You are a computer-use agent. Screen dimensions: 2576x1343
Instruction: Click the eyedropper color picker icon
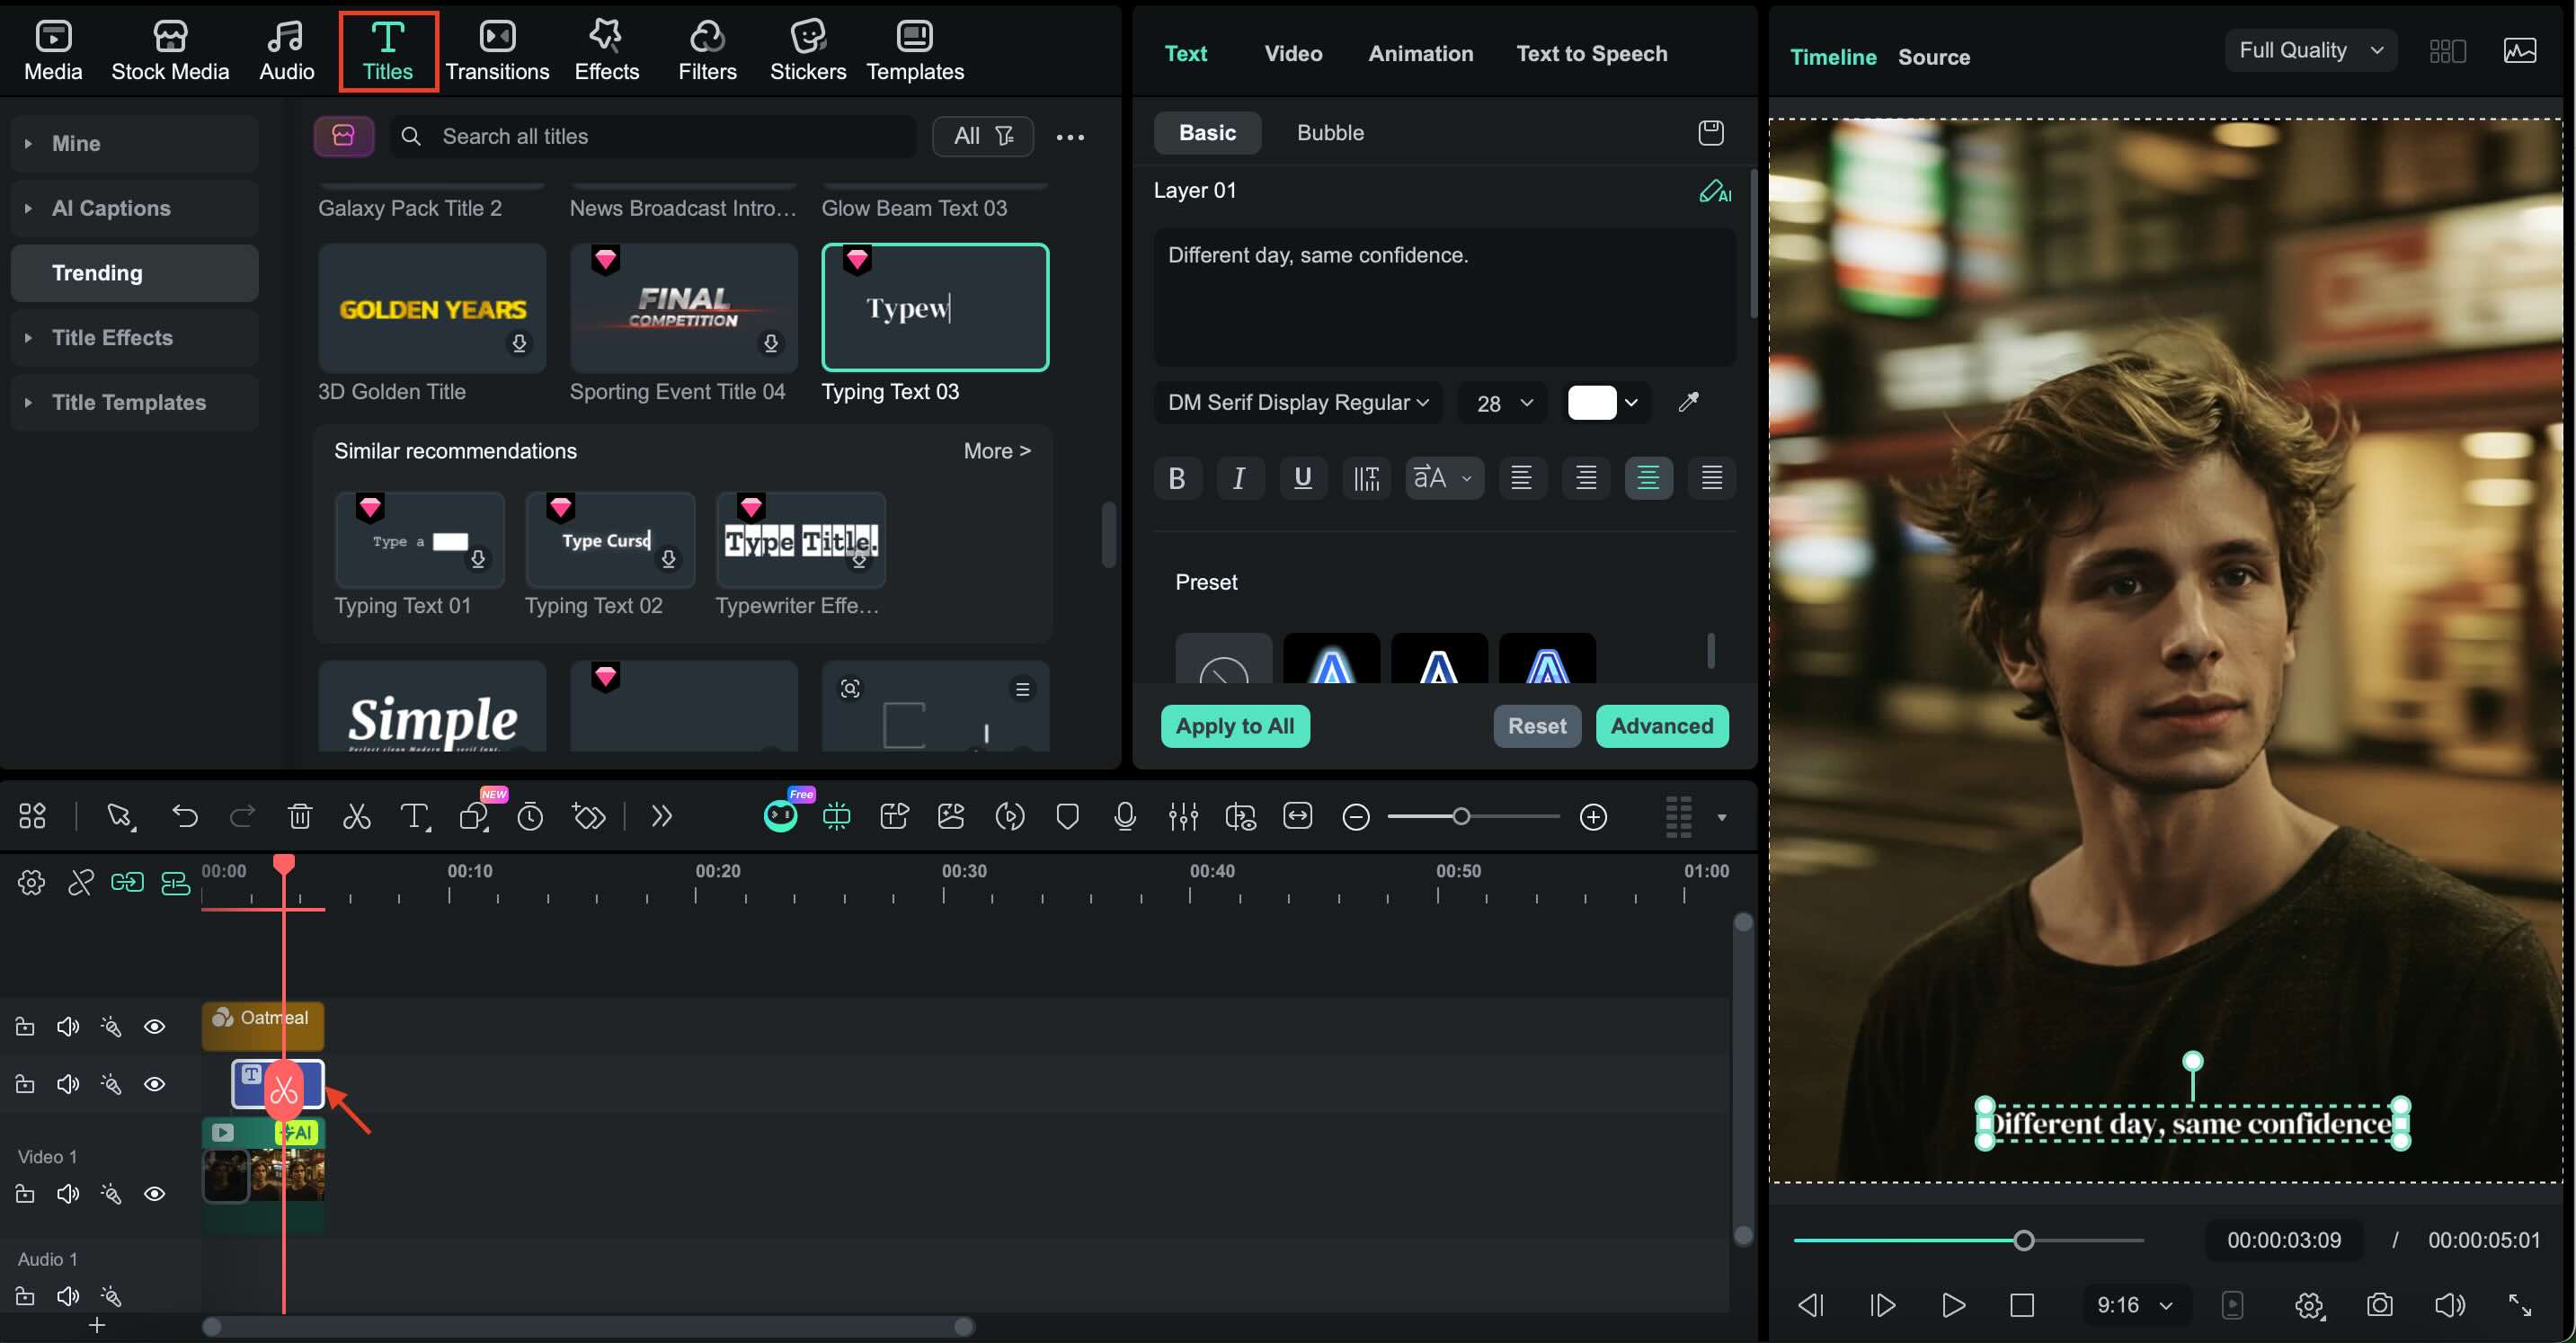[x=1688, y=402]
